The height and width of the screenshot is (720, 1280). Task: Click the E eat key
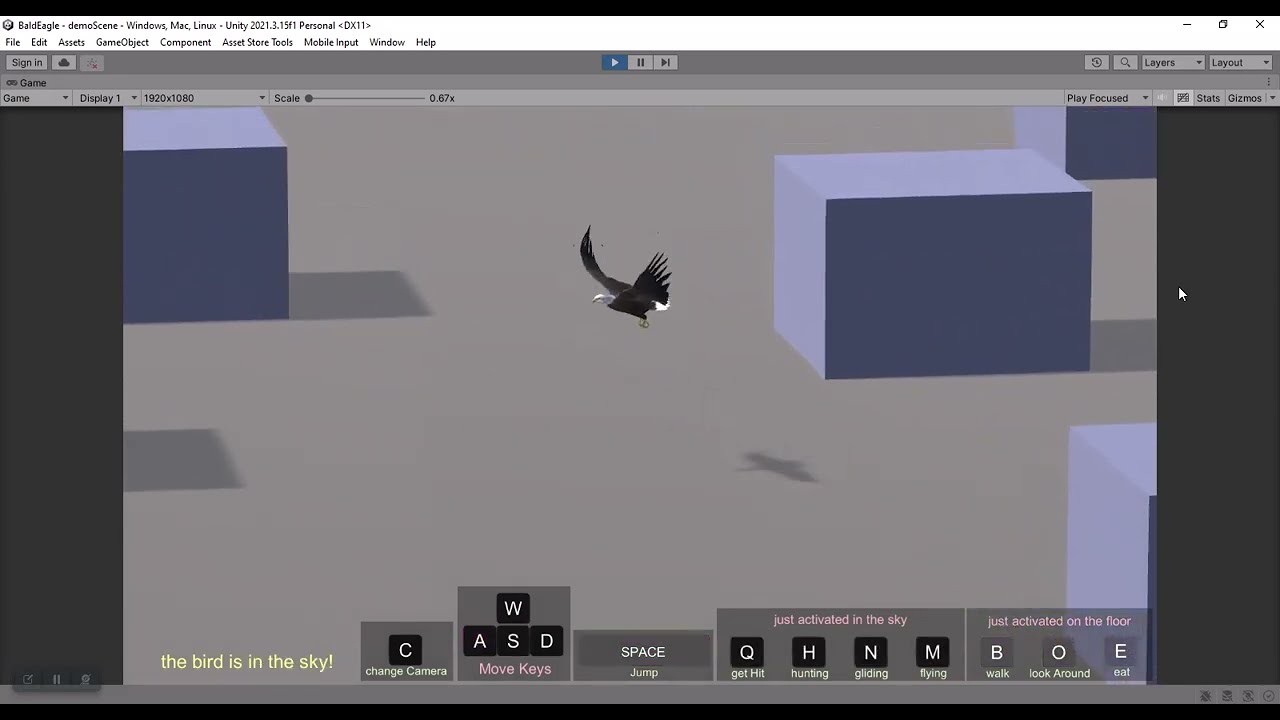tap(1121, 652)
